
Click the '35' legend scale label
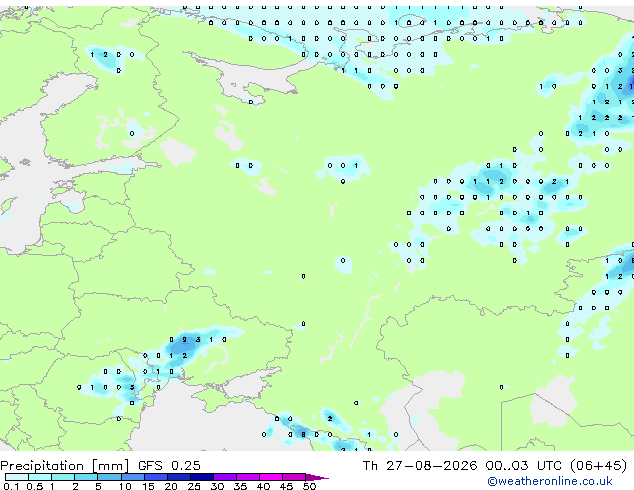[240, 486]
